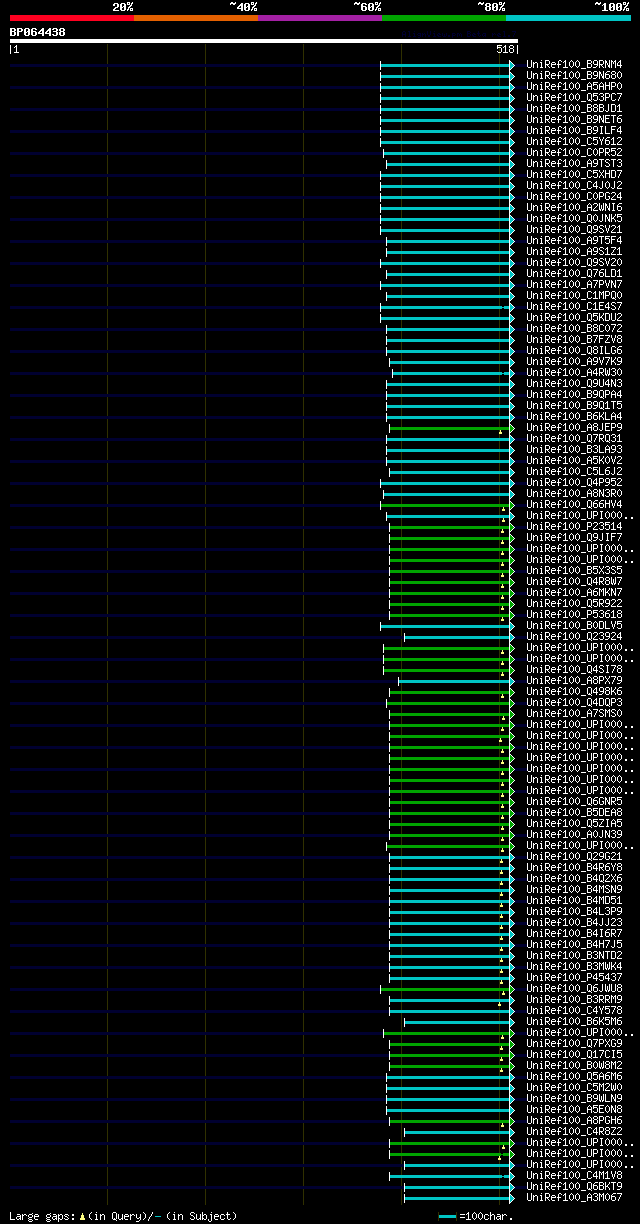
Task: Open the UniRef100_B9WLN9 entry
Action: click(574, 1098)
